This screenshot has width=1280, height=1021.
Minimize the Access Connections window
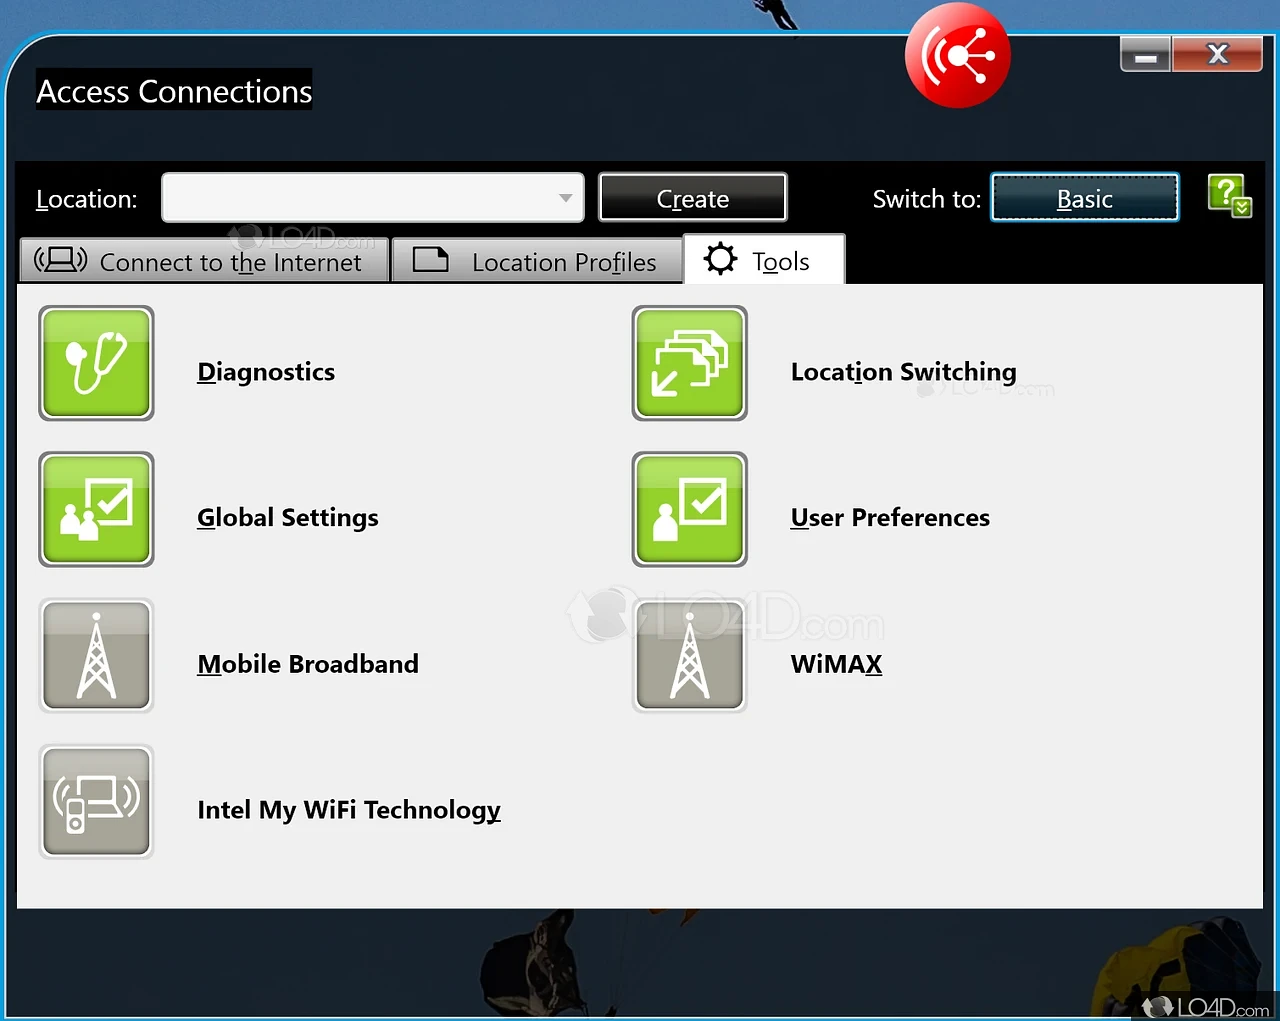click(1146, 54)
